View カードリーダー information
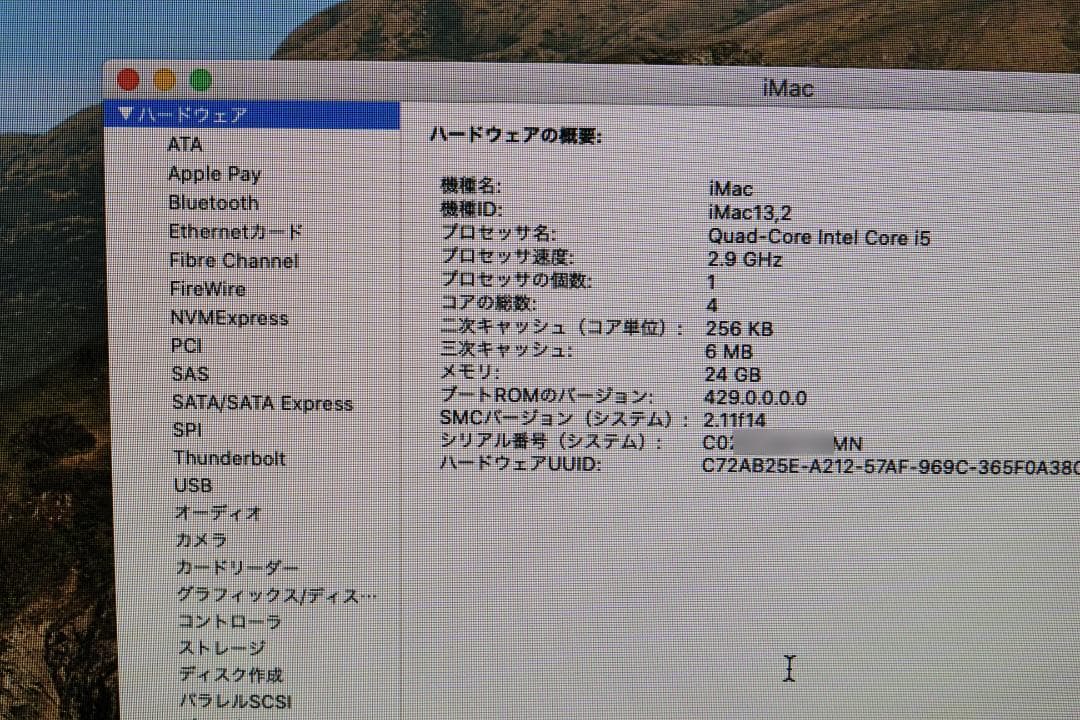 click(x=233, y=567)
